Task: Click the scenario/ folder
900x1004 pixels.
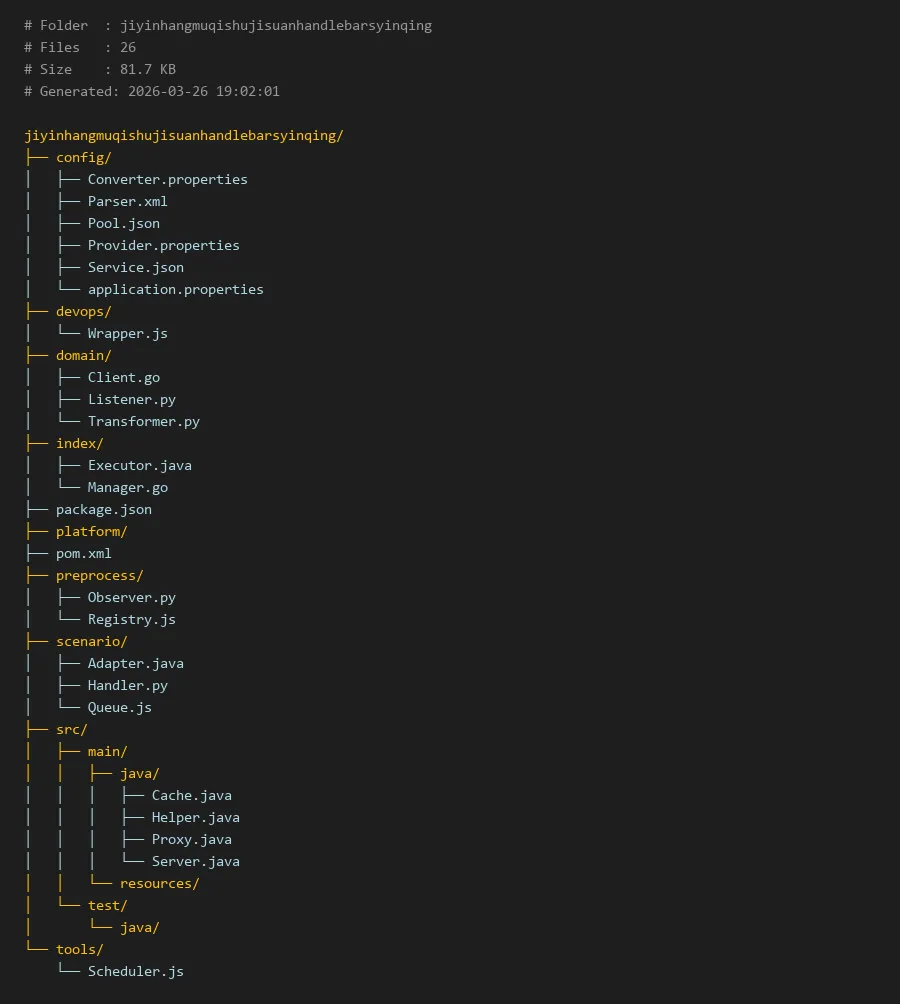Action: coord(91,642)
